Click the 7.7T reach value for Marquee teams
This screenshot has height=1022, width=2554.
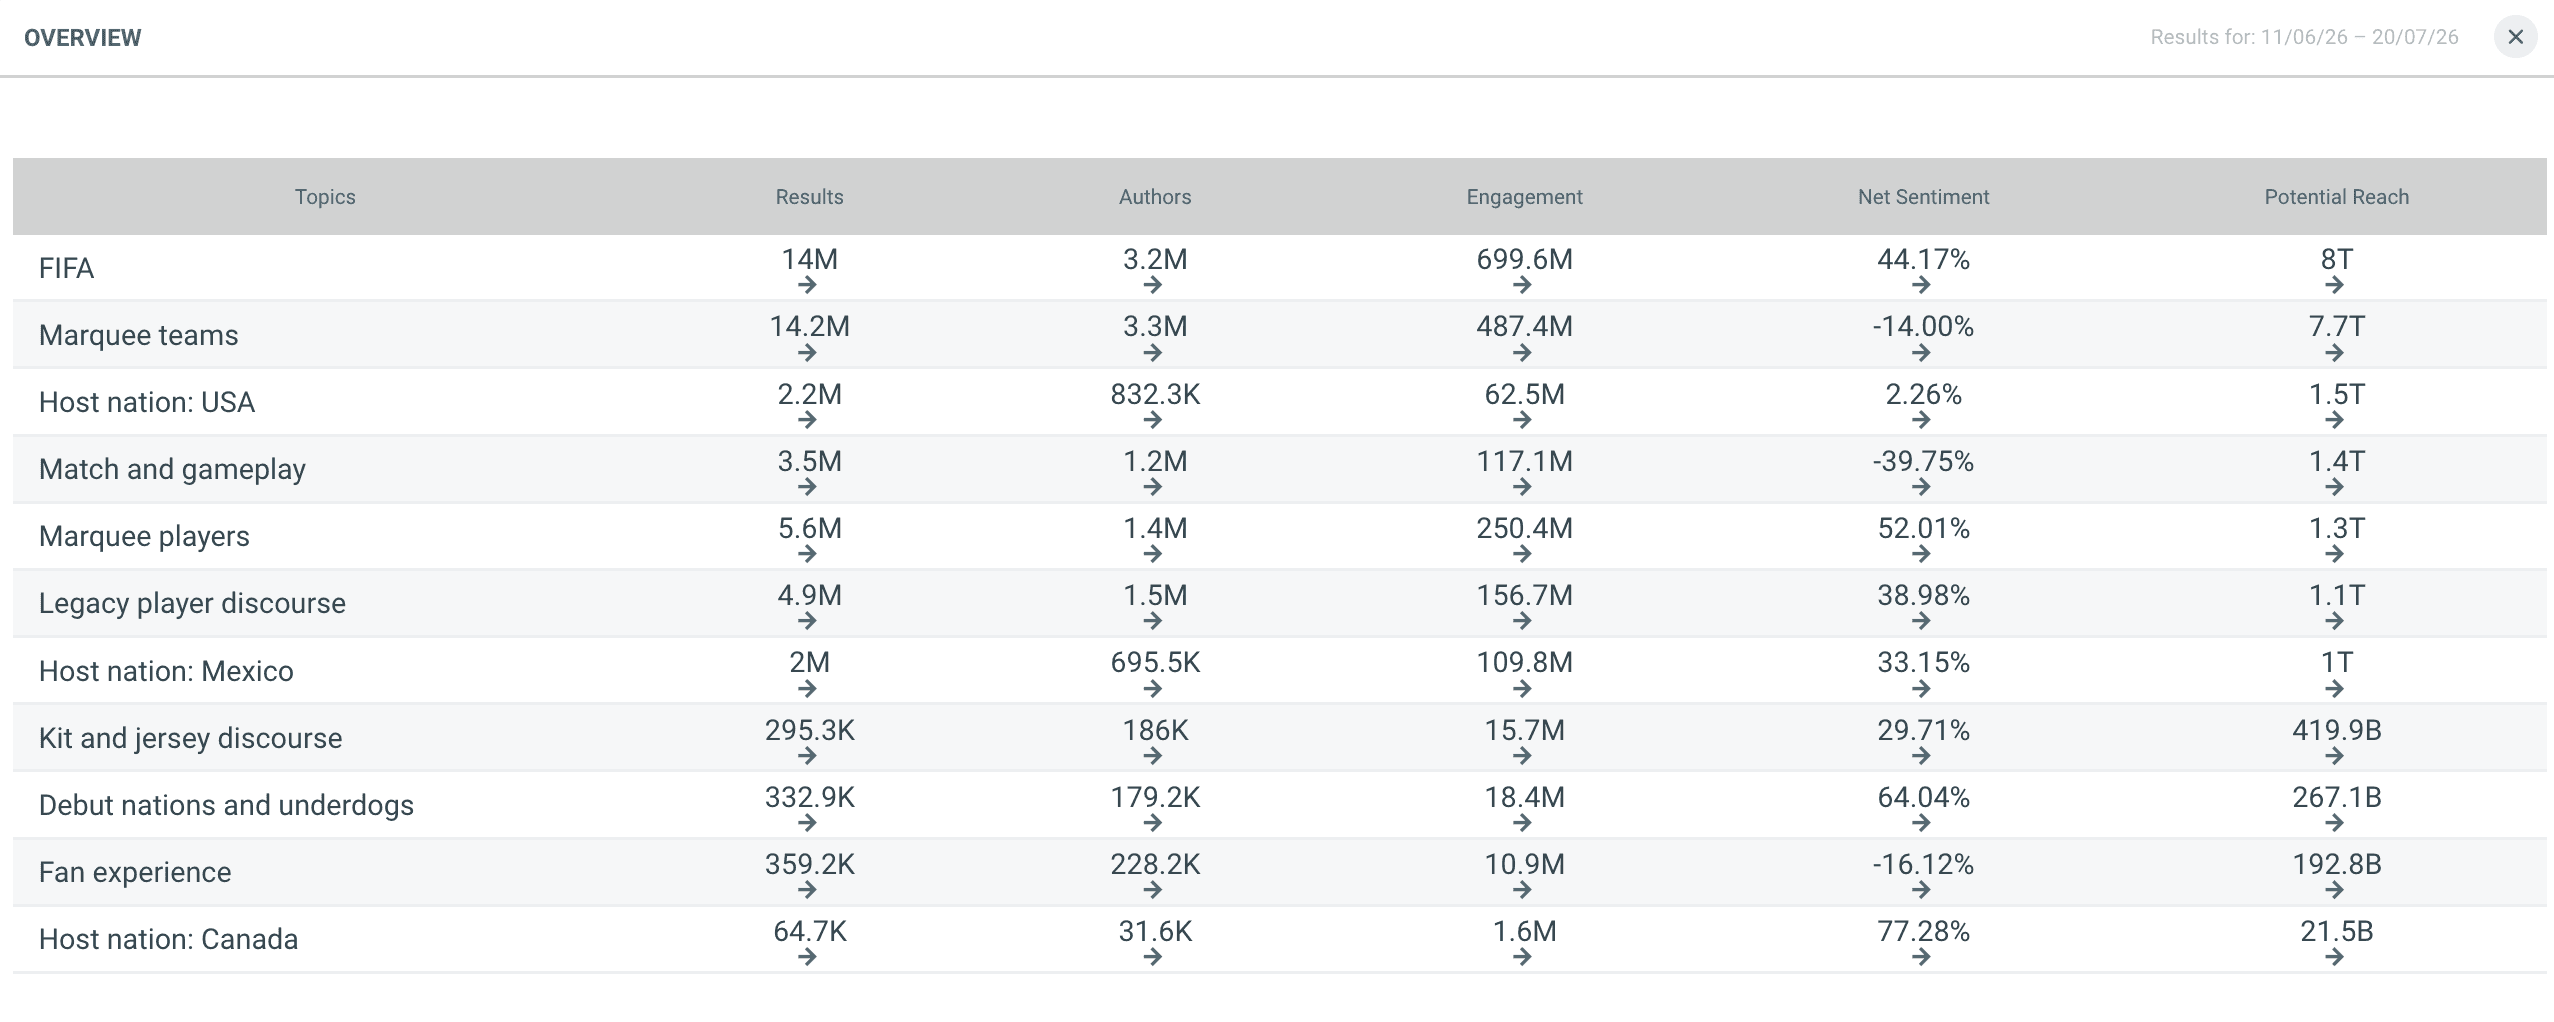2336,326
